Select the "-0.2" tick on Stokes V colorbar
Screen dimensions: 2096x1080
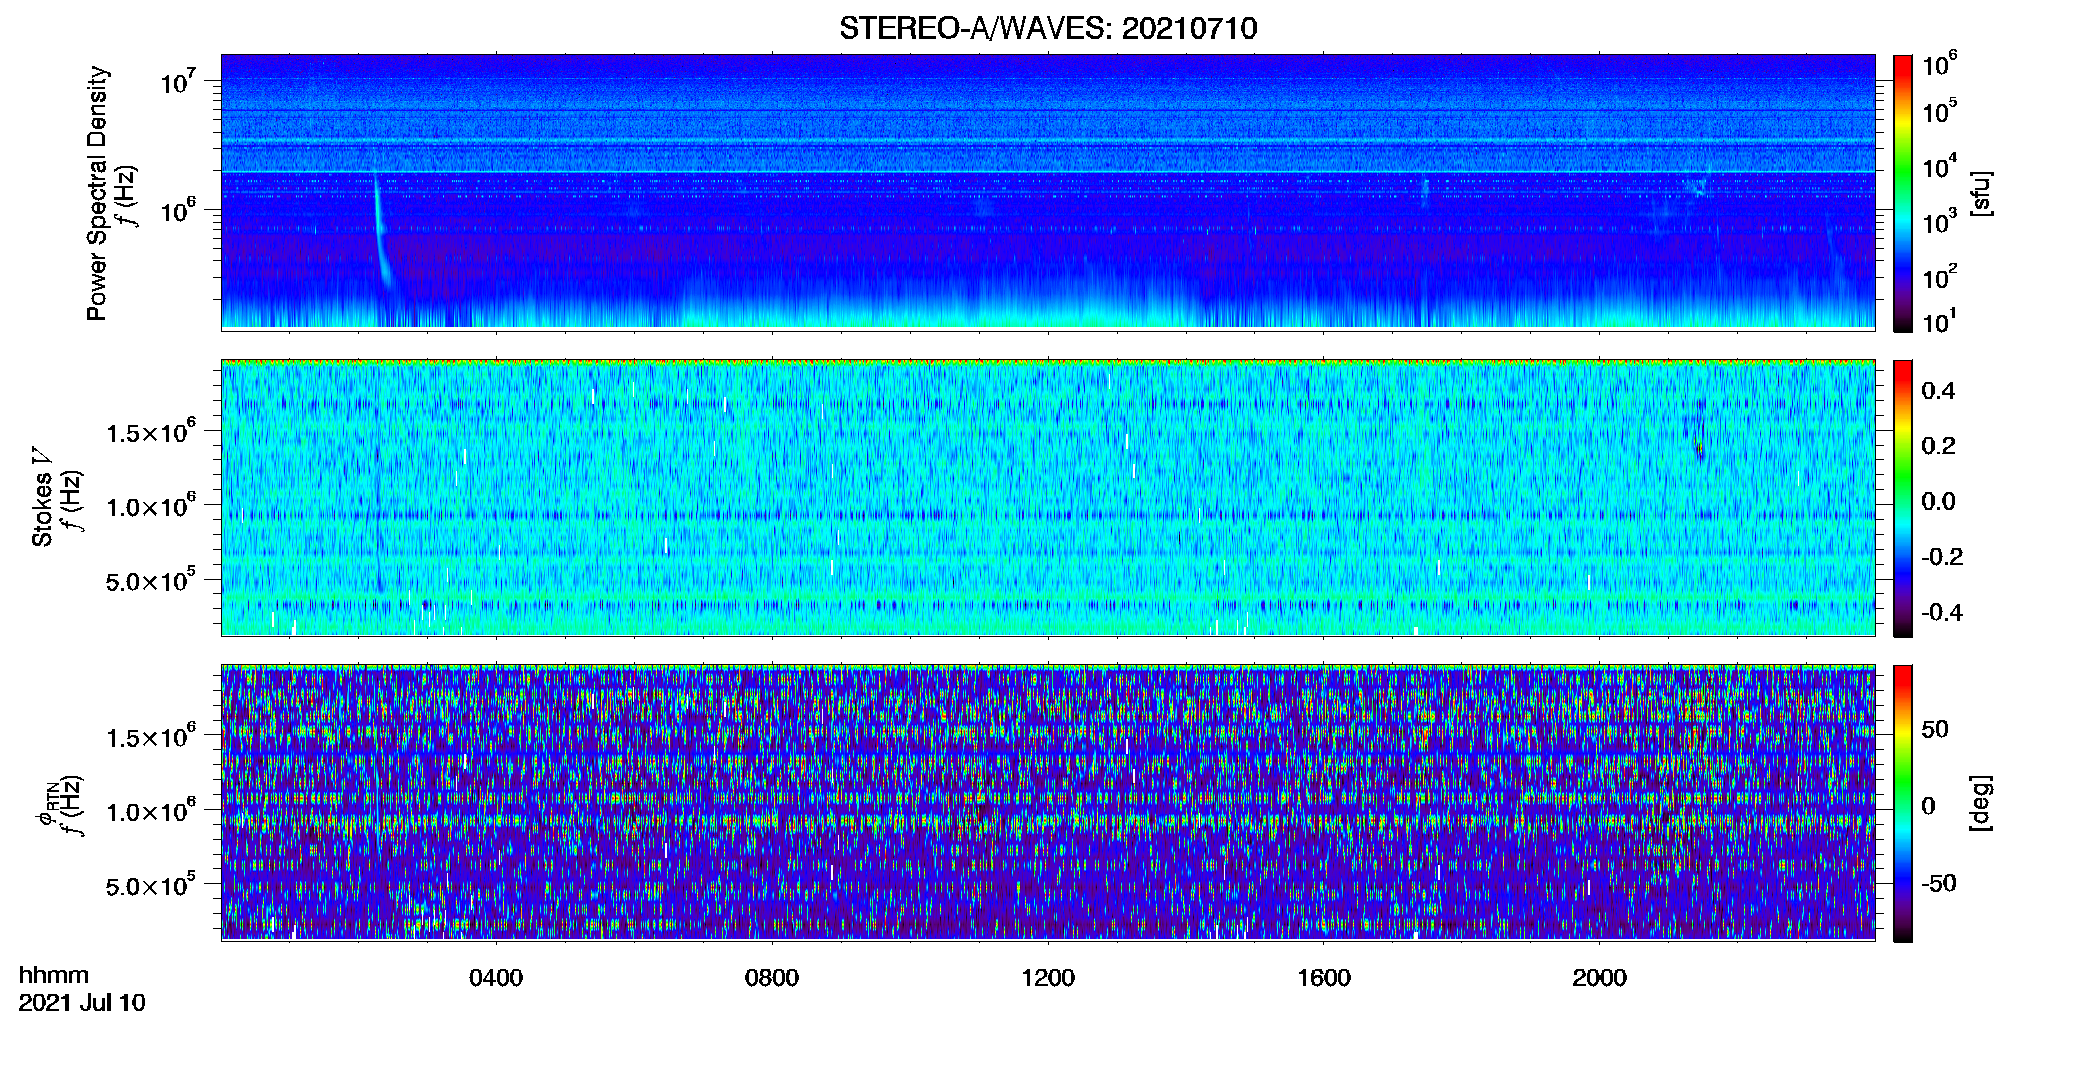(x=1942, y=557)
